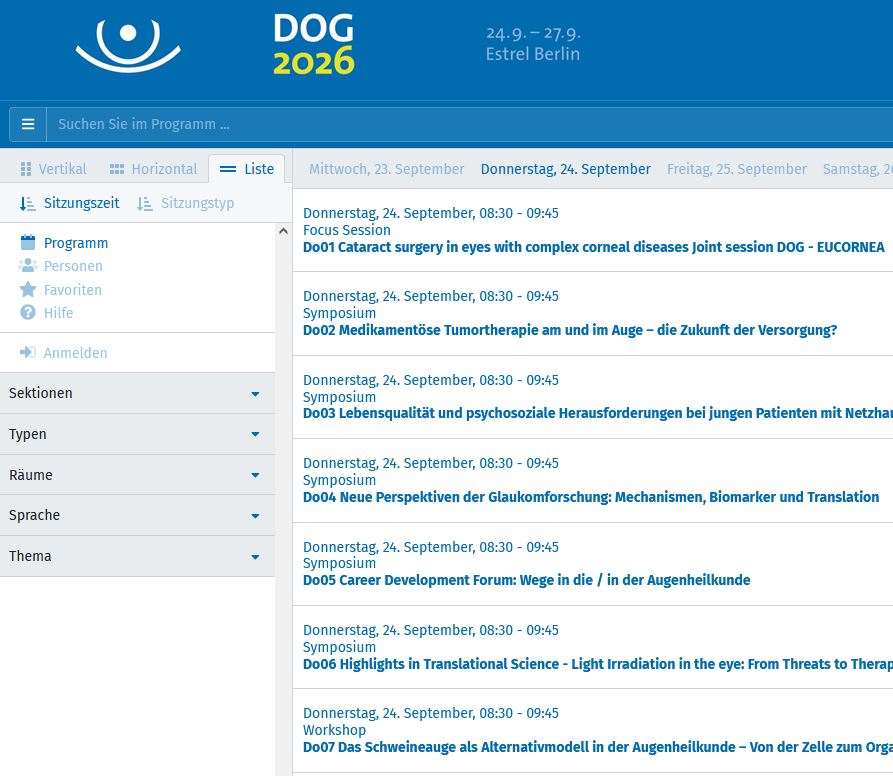Expand the Thema filter
The width and height of the screenshot is (893, 776).
click(x=137, y=556)
